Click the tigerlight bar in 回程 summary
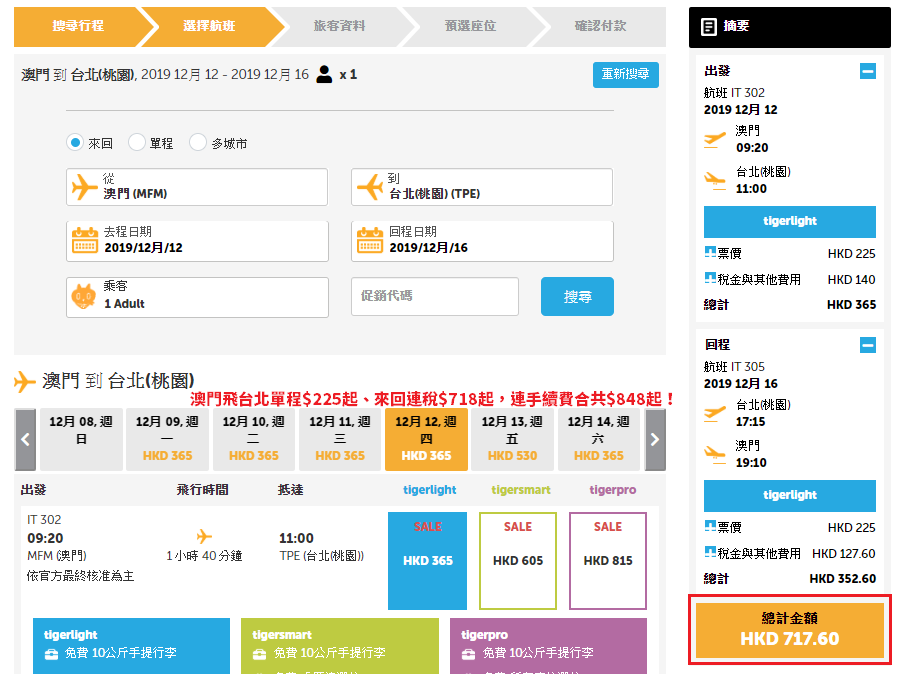 click(790, 496)
